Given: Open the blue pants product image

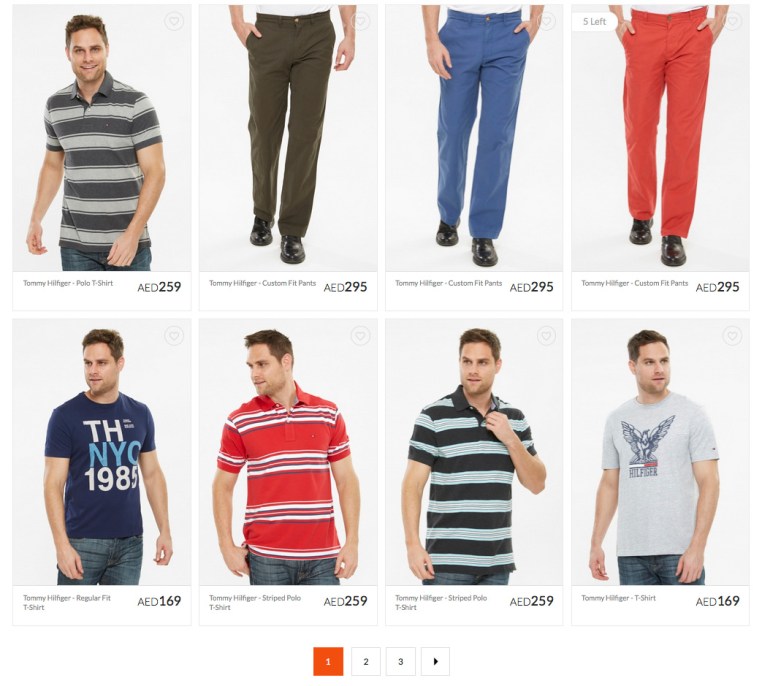Looking at the screenshot, I should (x=474, y=138).
